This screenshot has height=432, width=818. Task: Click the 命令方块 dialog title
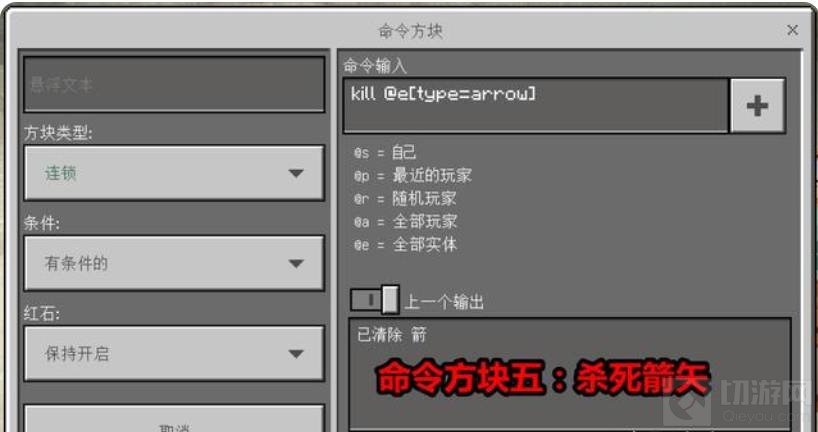coord(411,31)
